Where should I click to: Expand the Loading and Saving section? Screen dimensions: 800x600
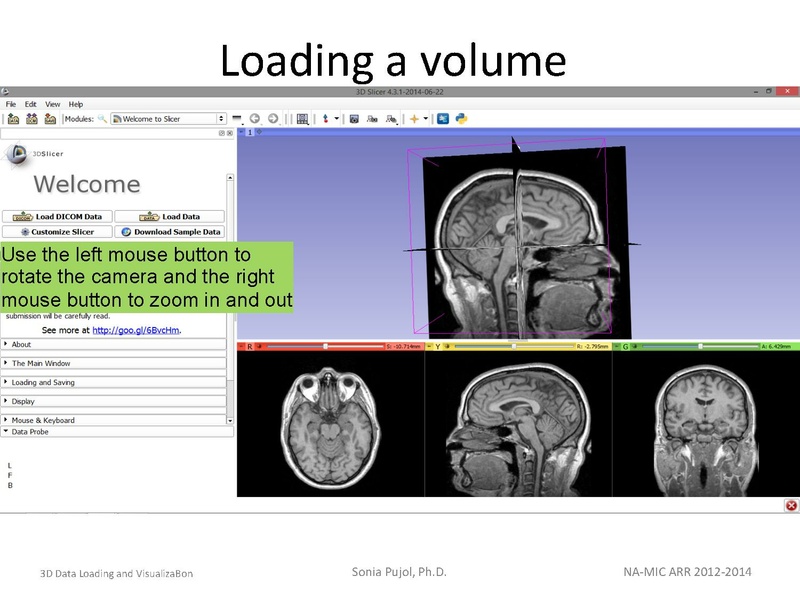[113, 382]
